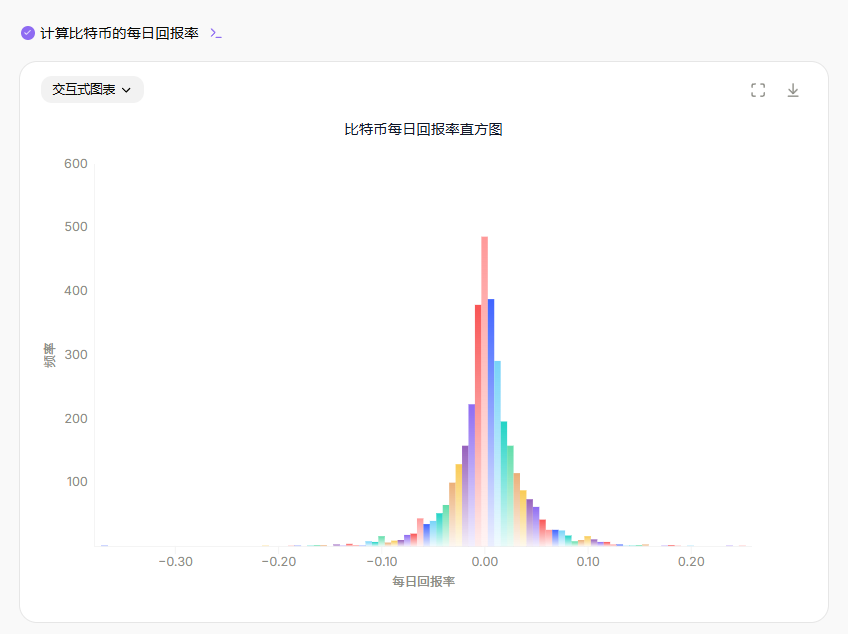Expand the chart to fullscreen

coord(758,90)
